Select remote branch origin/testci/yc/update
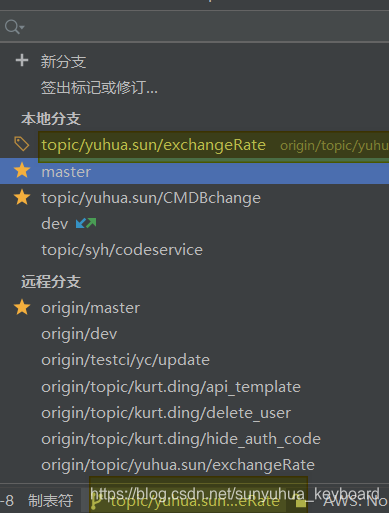The width and height of the screenshot is (389, 513). 125,360
